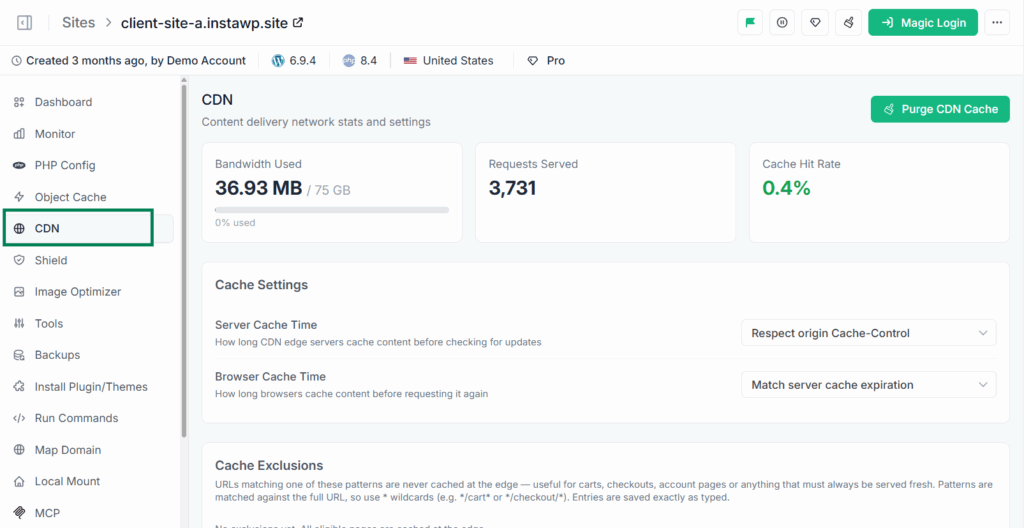The height and width of the screenshot is (528, 1024).
Task: Click the Bandwidth Used progress bar
Action: pyautogui.click(x=332, y=210)
